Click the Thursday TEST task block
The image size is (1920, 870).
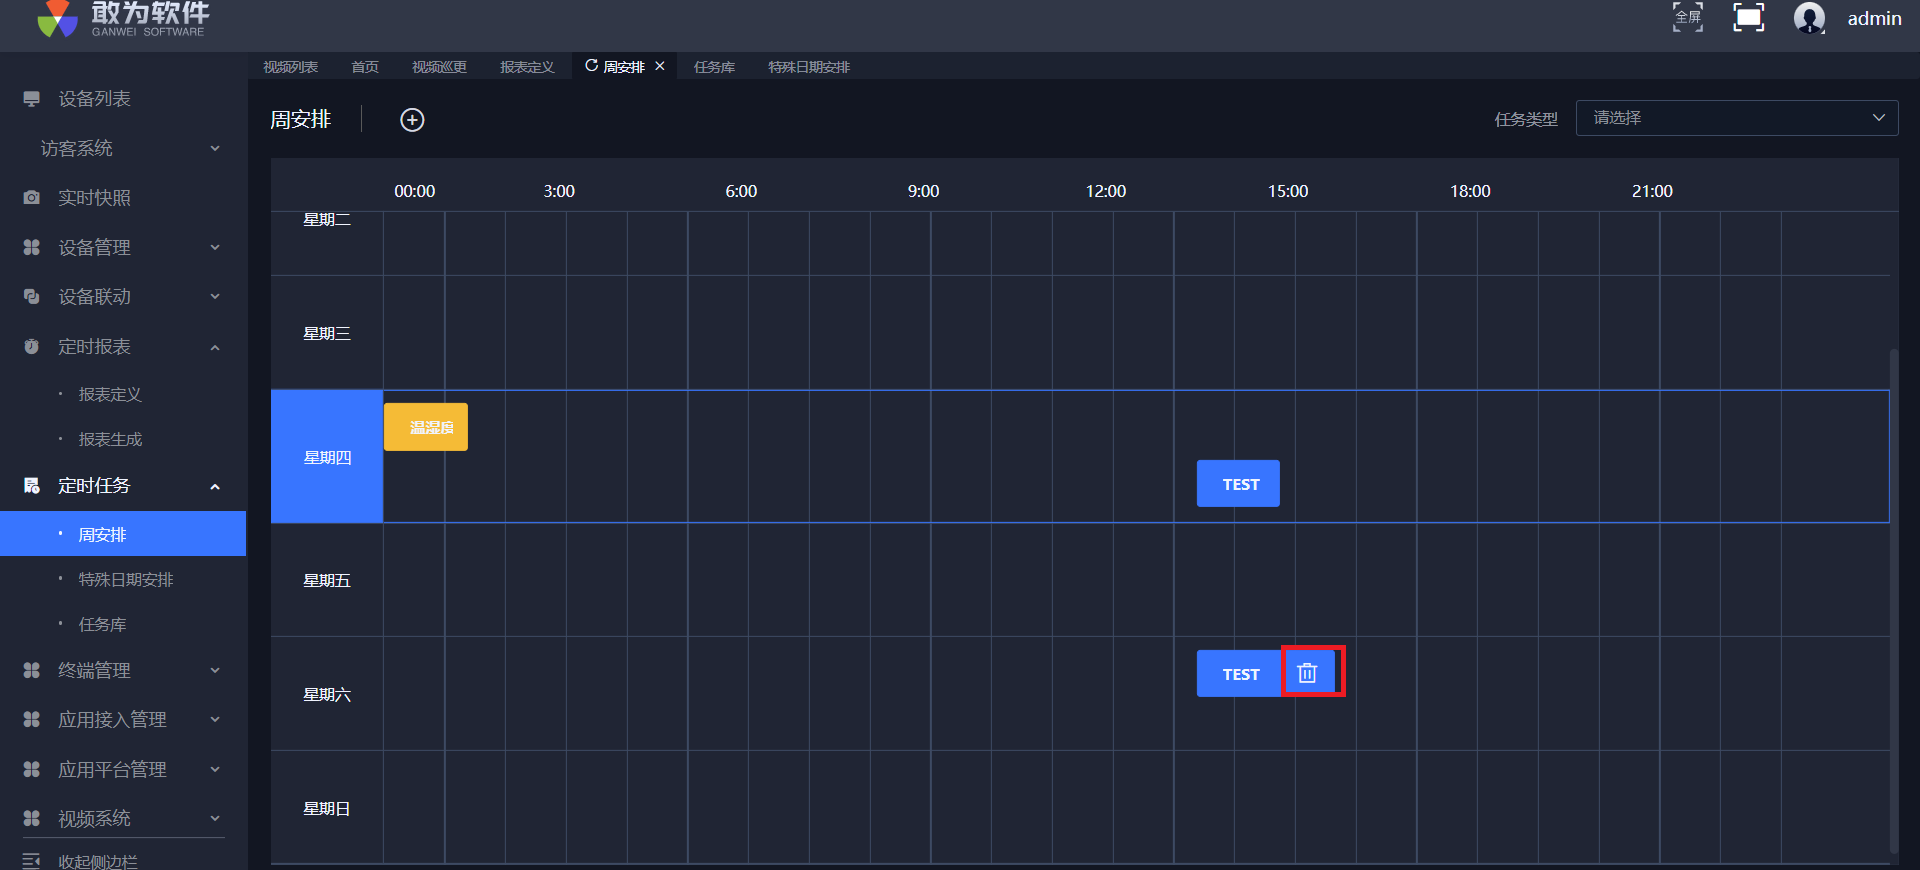pos(1238,484)
